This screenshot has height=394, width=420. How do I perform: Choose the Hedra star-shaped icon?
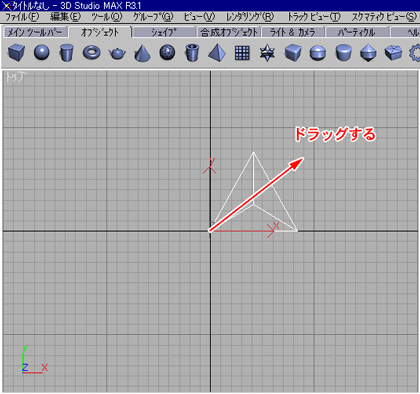coord(267,53)
